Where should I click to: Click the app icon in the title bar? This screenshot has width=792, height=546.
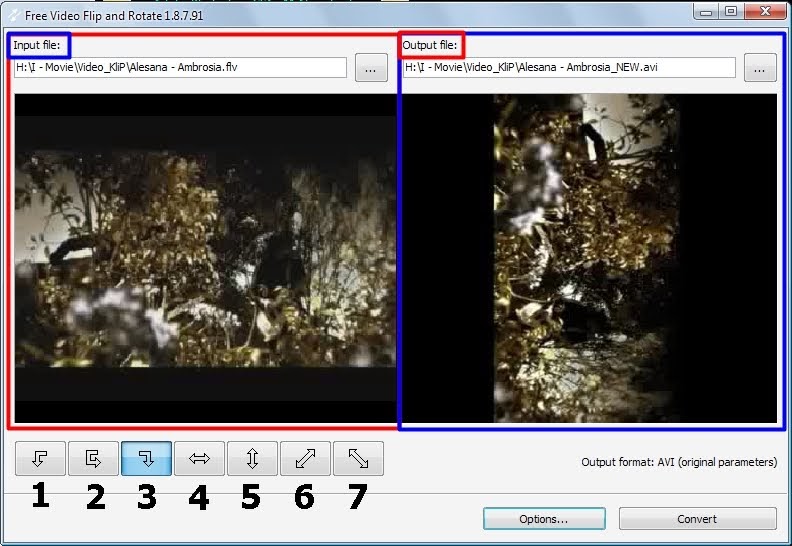click(14, 16)
